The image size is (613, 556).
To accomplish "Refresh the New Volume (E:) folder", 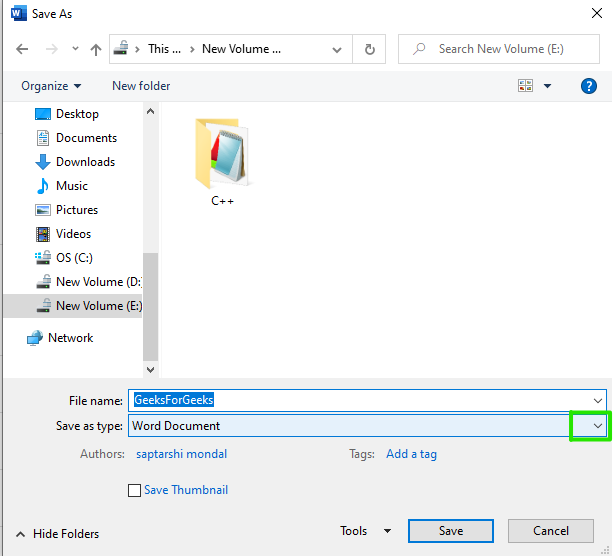I will tap(369, 49).
